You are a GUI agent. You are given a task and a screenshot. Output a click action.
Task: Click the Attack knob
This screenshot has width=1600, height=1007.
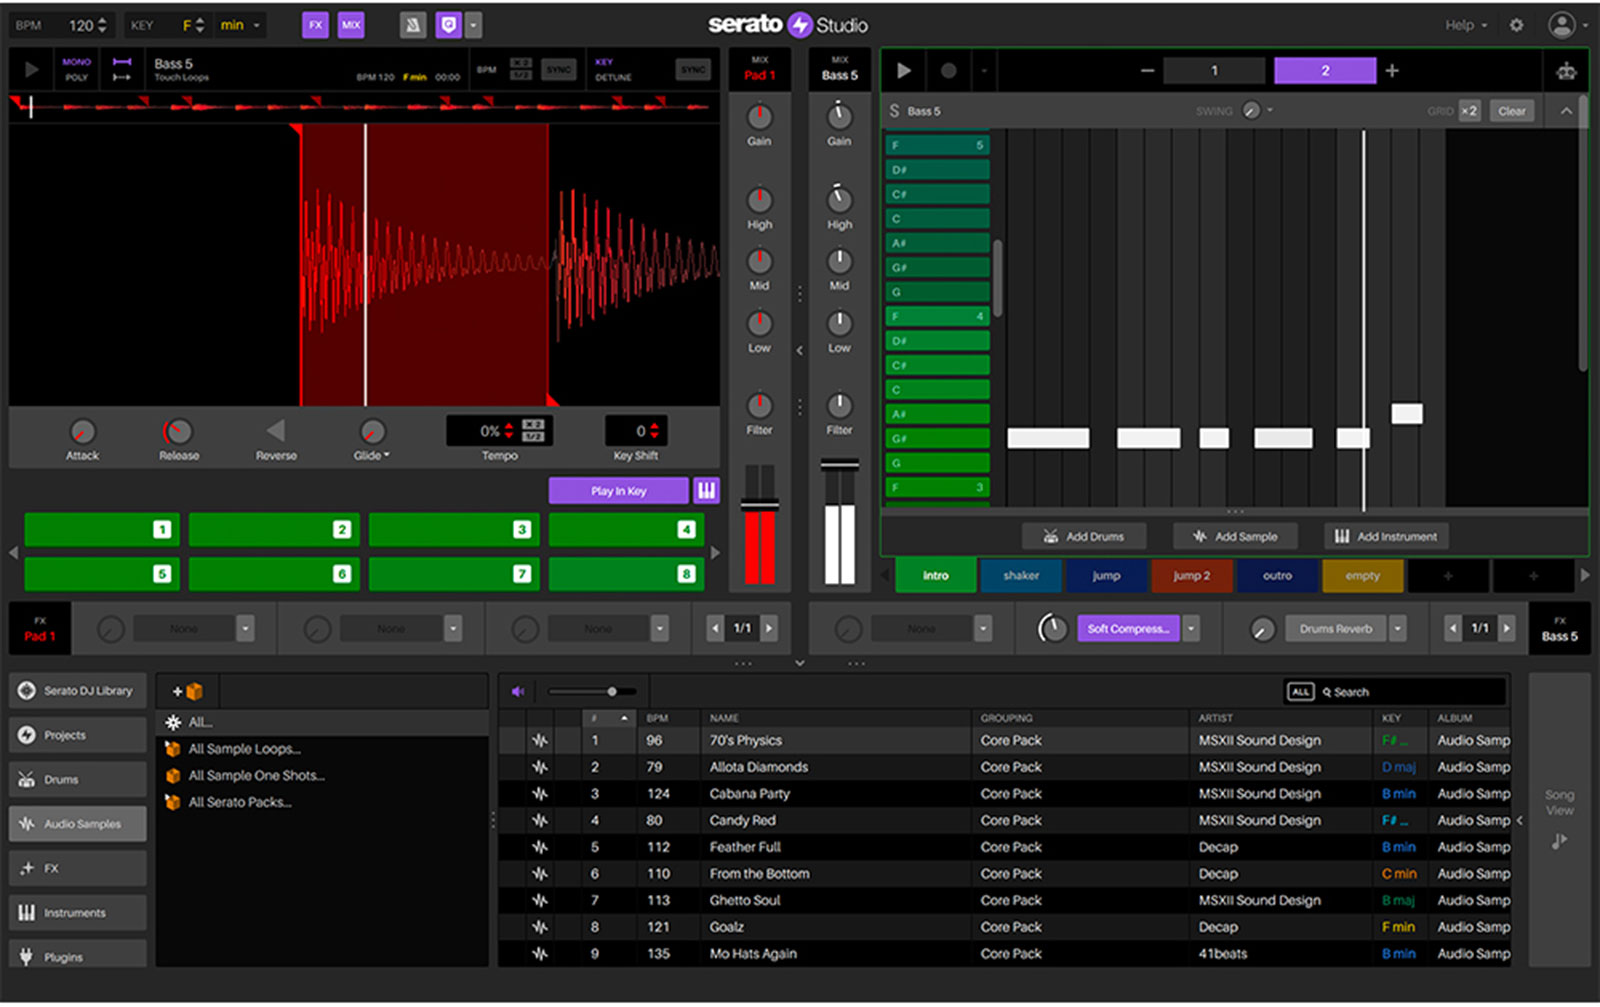click(x=82, y=431)
